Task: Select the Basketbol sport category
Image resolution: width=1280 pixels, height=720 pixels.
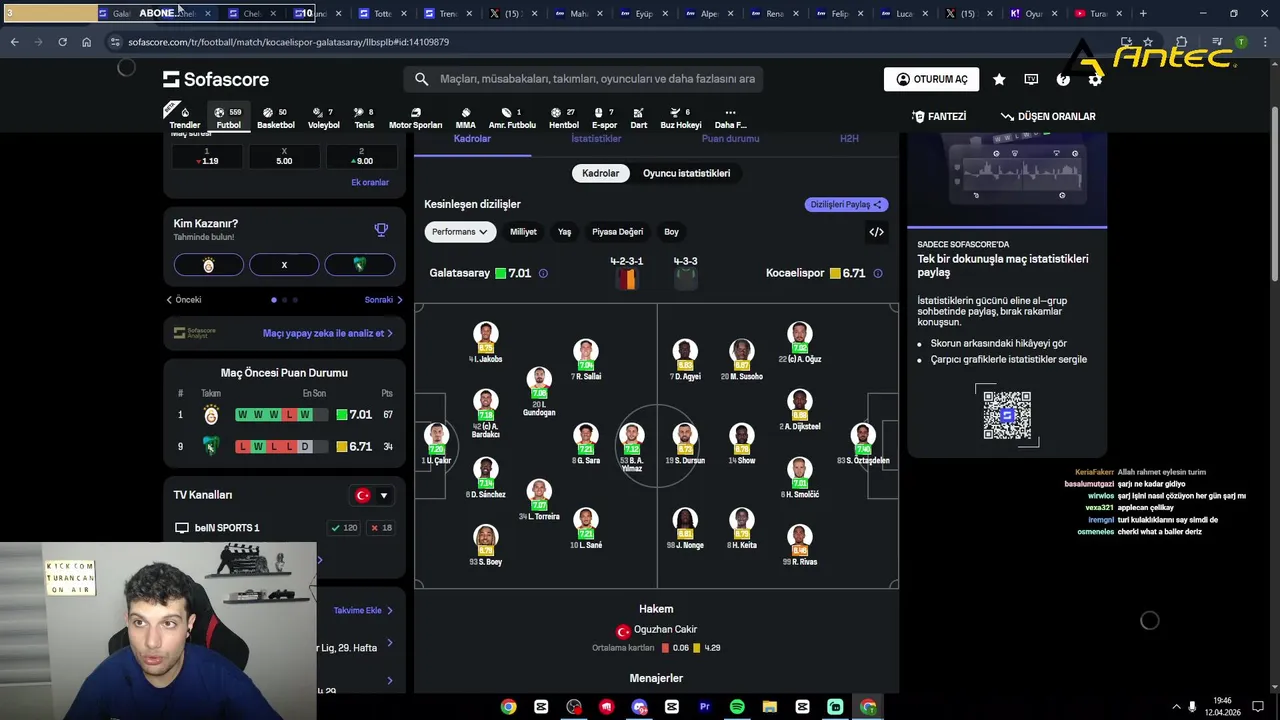Action: [x=276, y=118]
